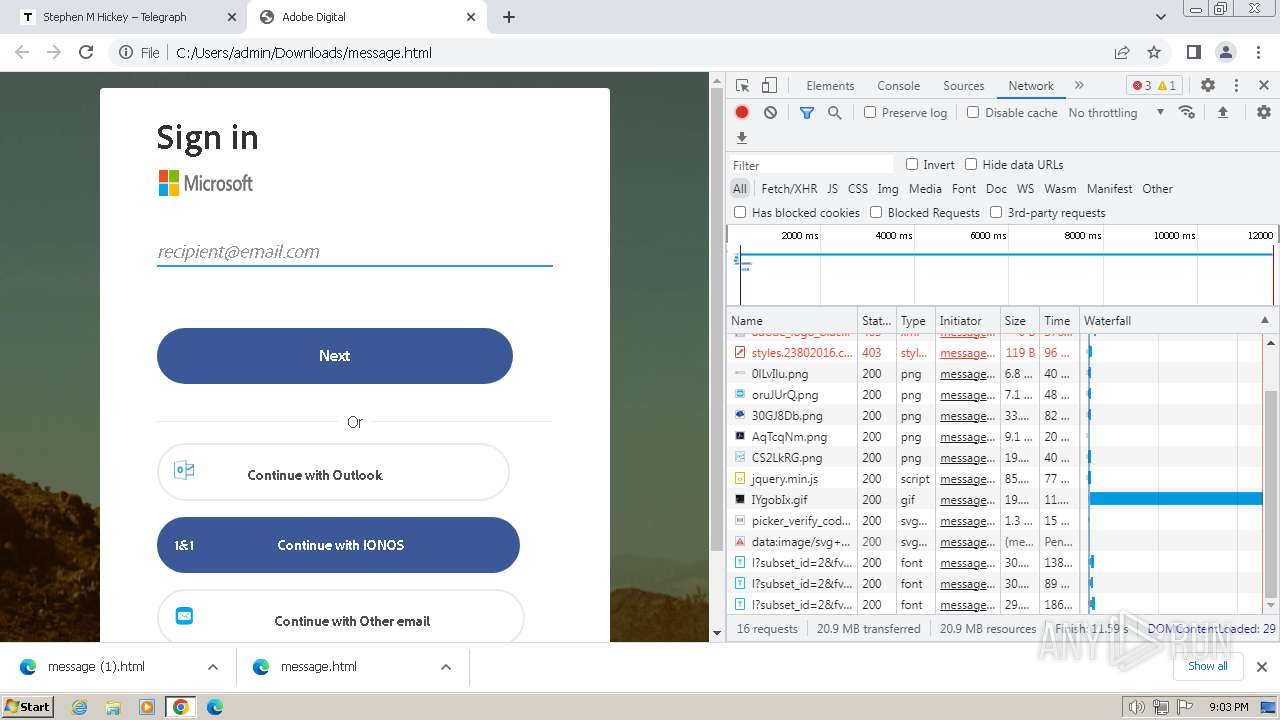The image size is (1280, 720).
Task: Click the Next button
Action: click(335, 356)
